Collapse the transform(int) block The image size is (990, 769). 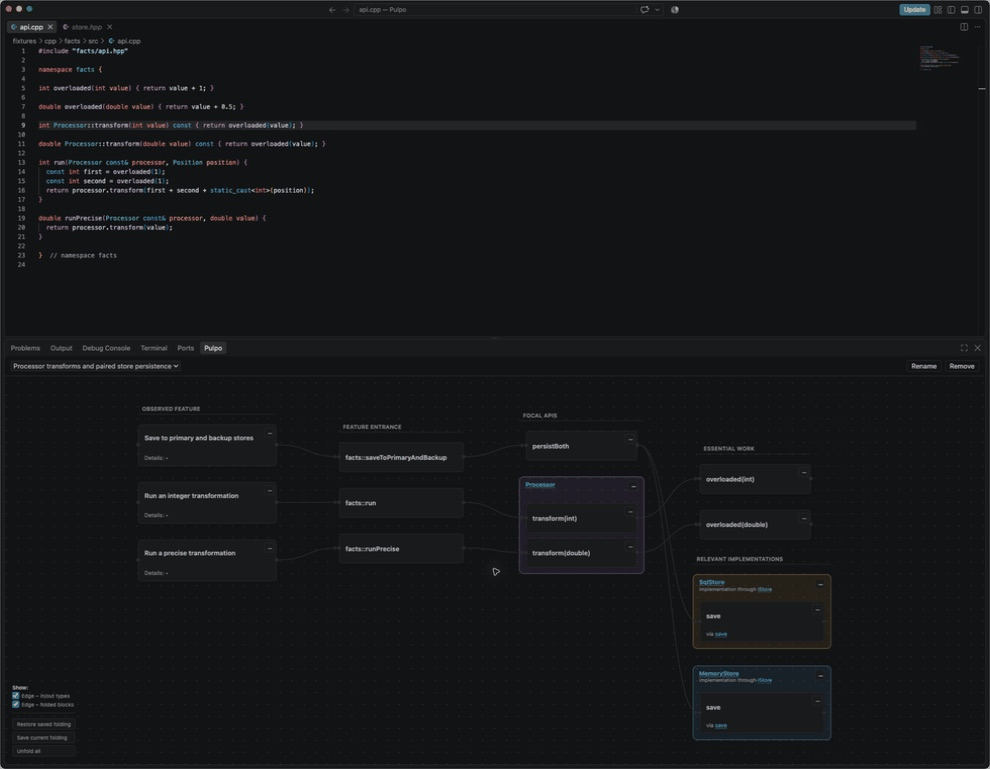pyautogui.click(x=630, y=512)
